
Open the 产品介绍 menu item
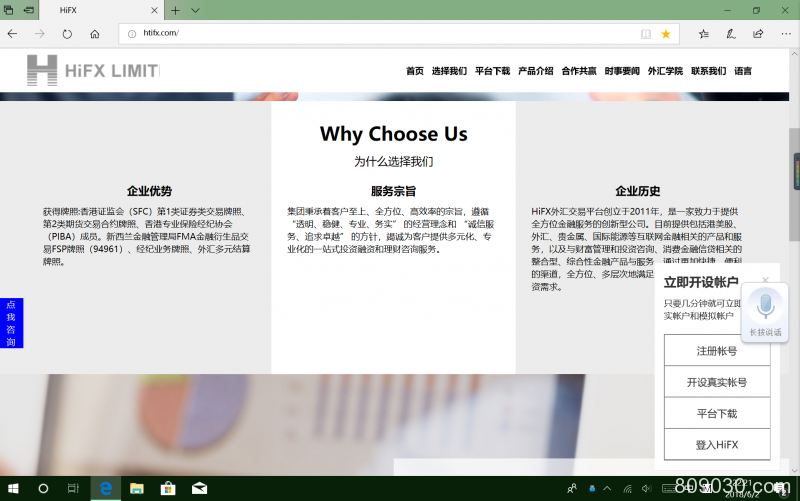[536, 71]
